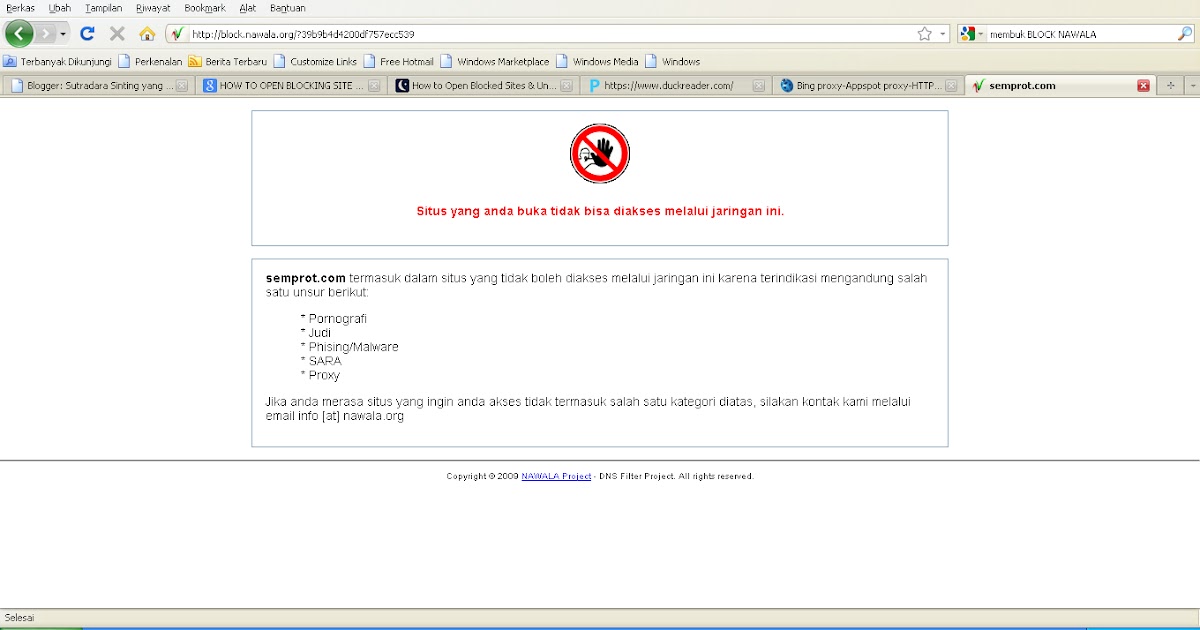Switch to the Blogger: Sutradara Sinting tab
This screenshot has height=630, width=1200.
(x=98, y=86)
